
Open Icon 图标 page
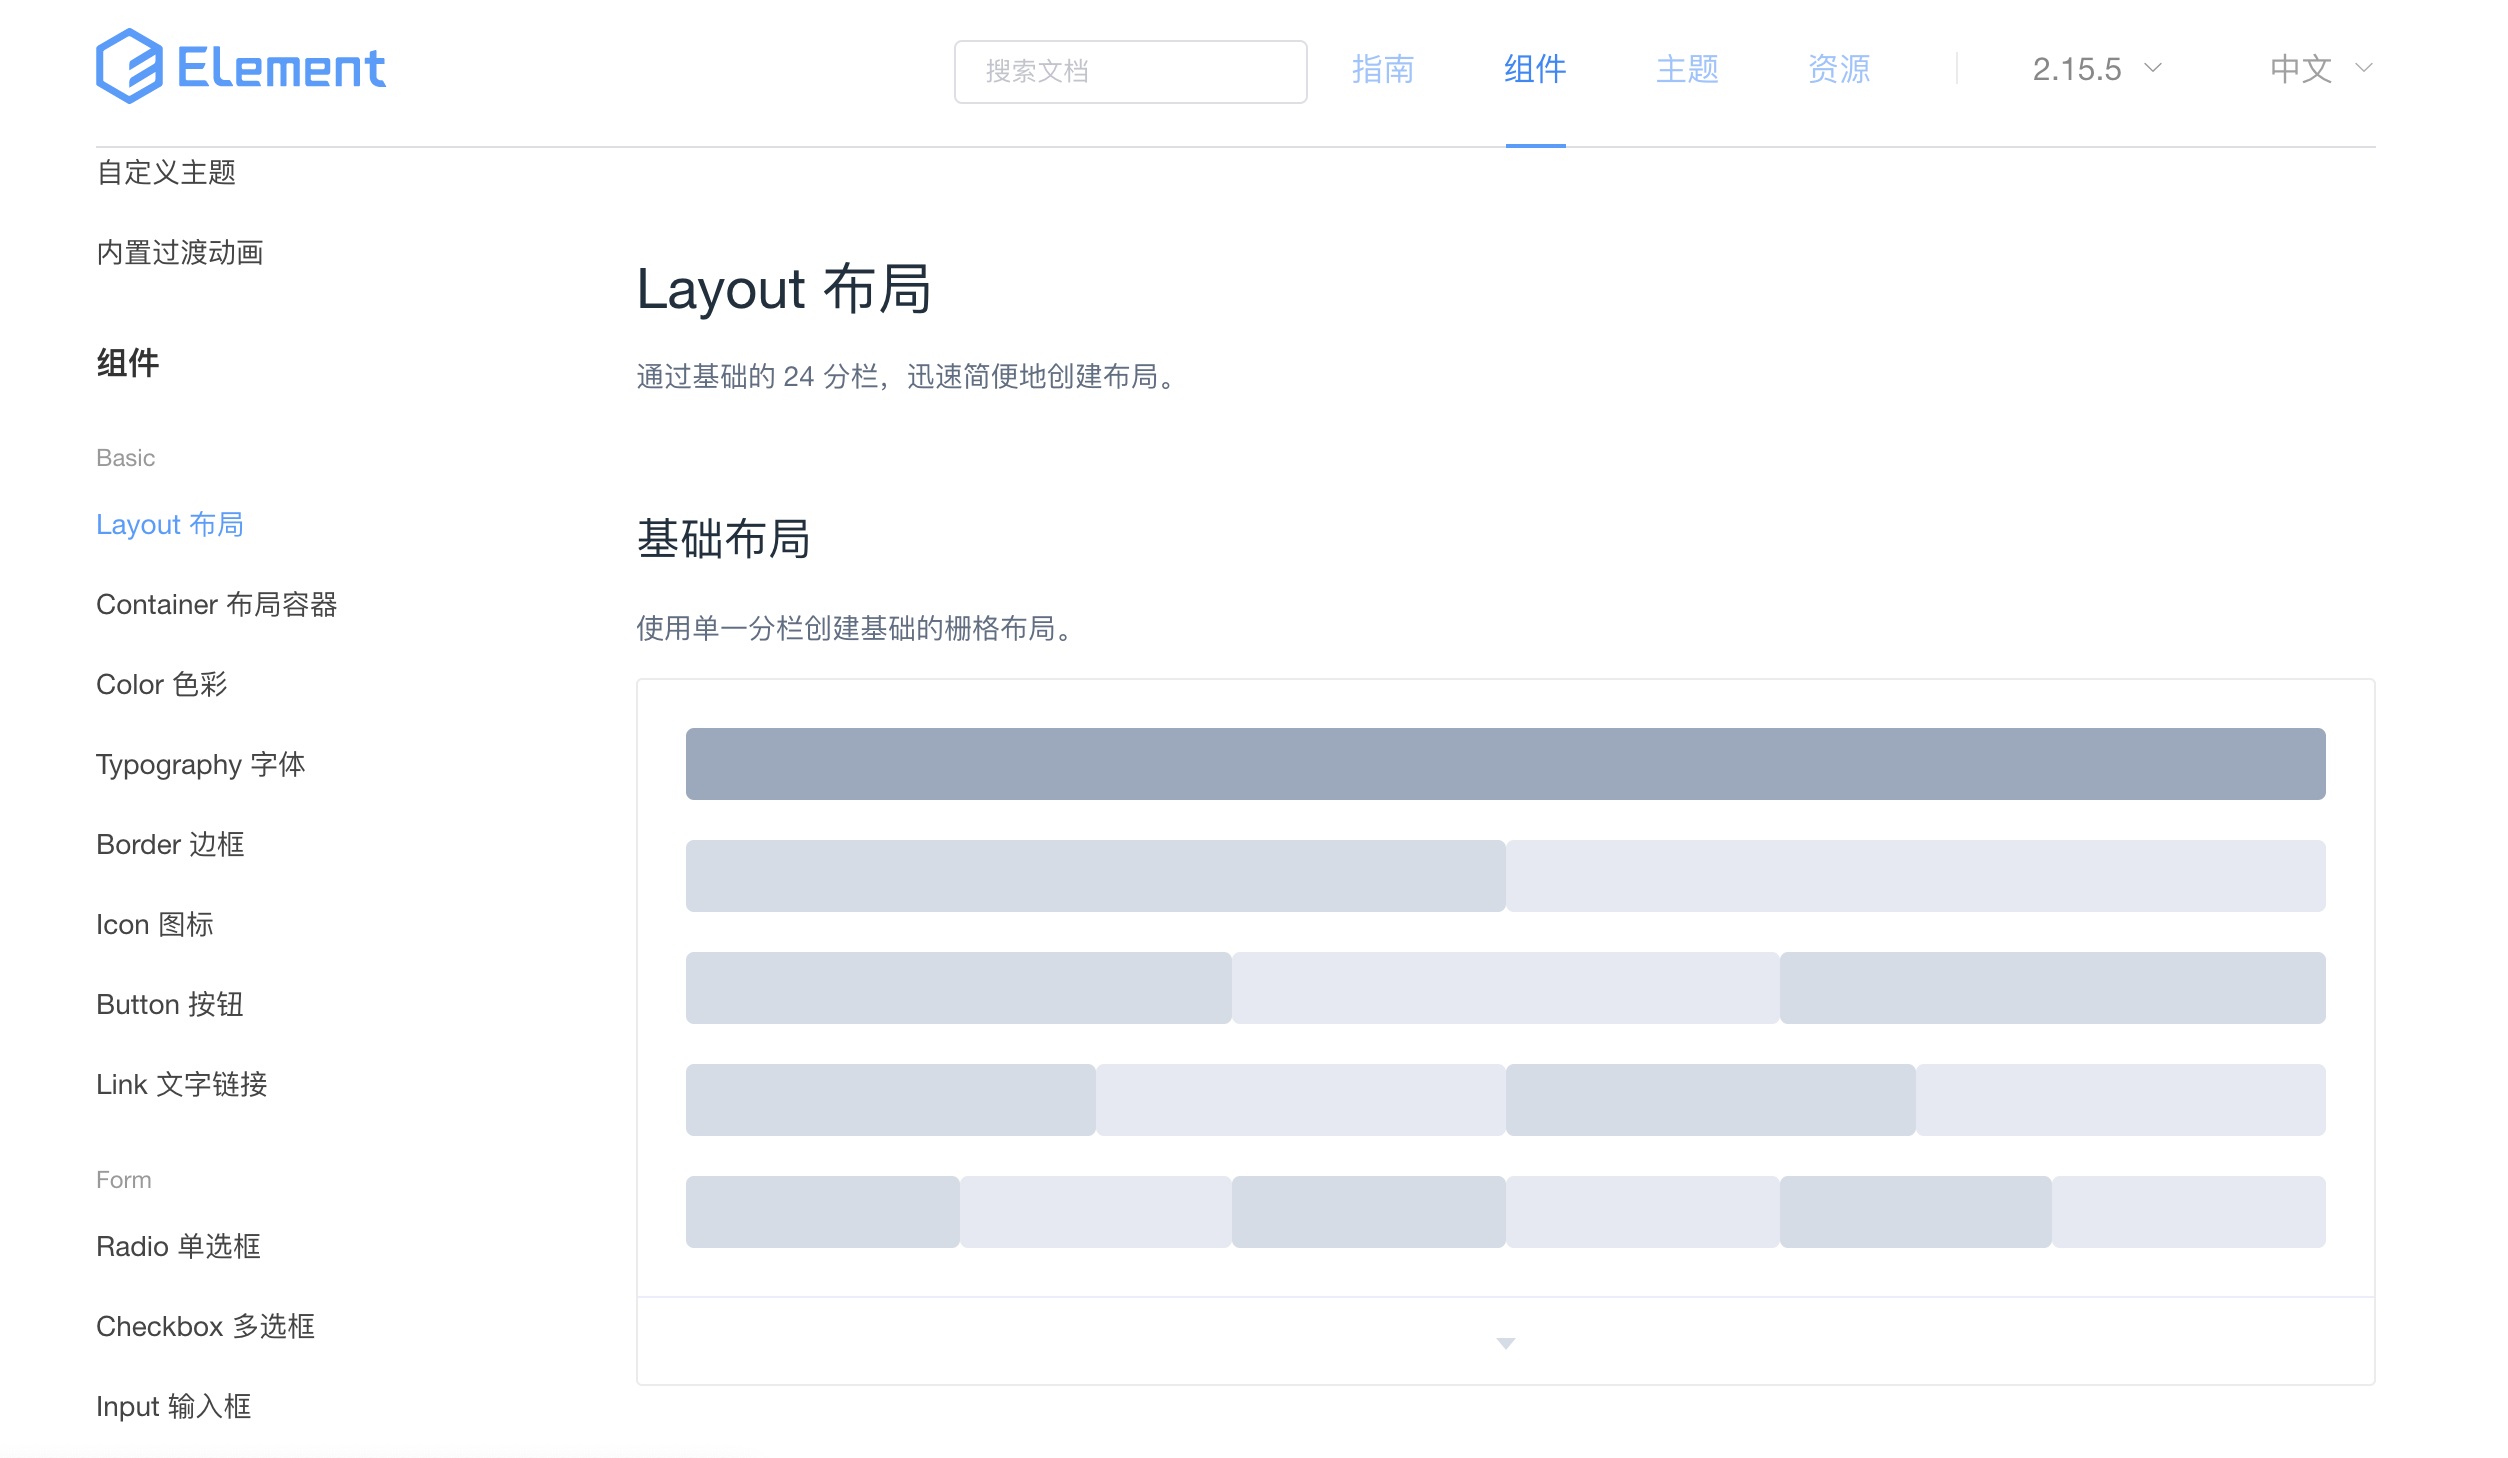(x=155, y=924)
